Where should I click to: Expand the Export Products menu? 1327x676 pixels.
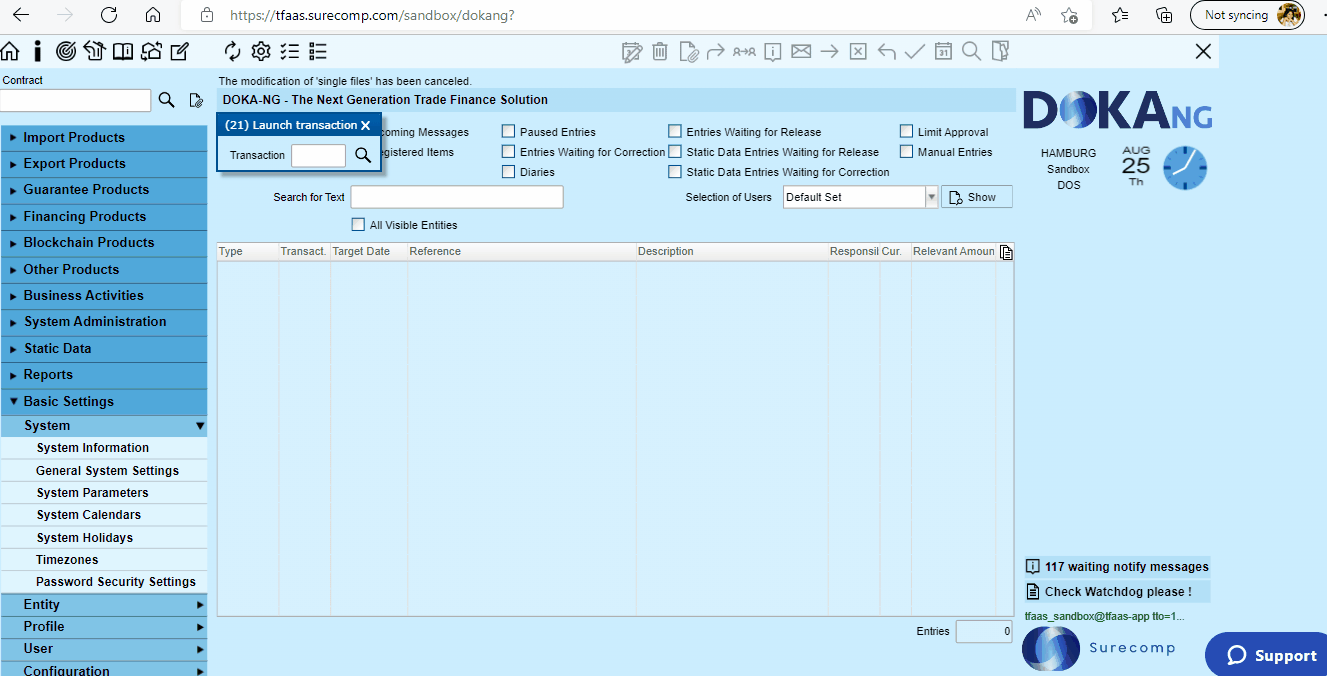pyautogui.click(x=104, y=164)
